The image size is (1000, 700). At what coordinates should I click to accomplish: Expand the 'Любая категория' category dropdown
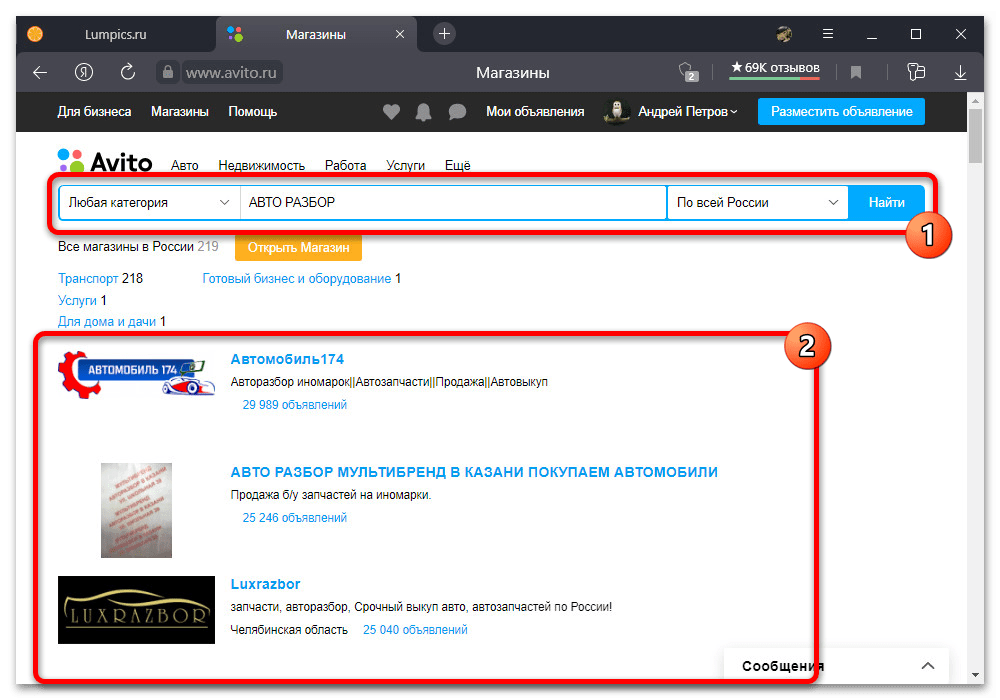tap(149, 202)
